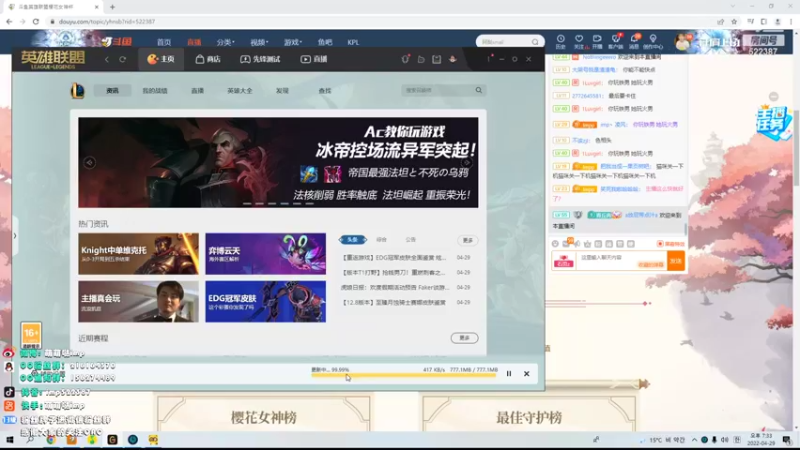Open Douyu 客户端 download icon

pyautogui.click(x=615, y=42)
